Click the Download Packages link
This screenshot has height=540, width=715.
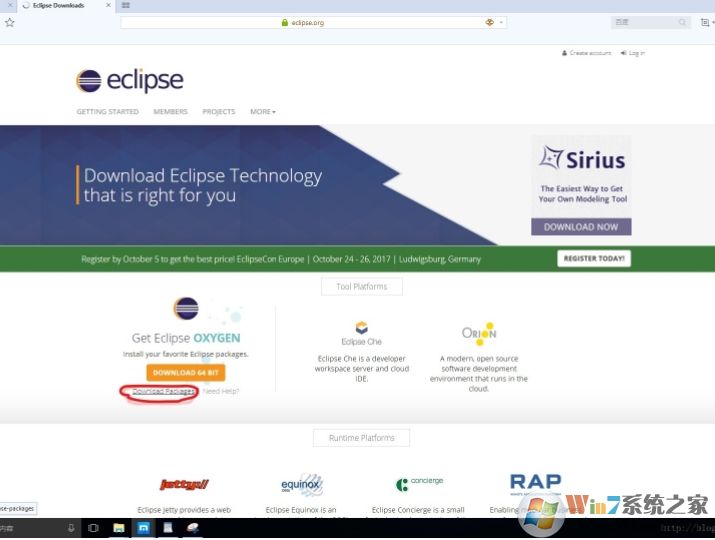pos(163,391)
